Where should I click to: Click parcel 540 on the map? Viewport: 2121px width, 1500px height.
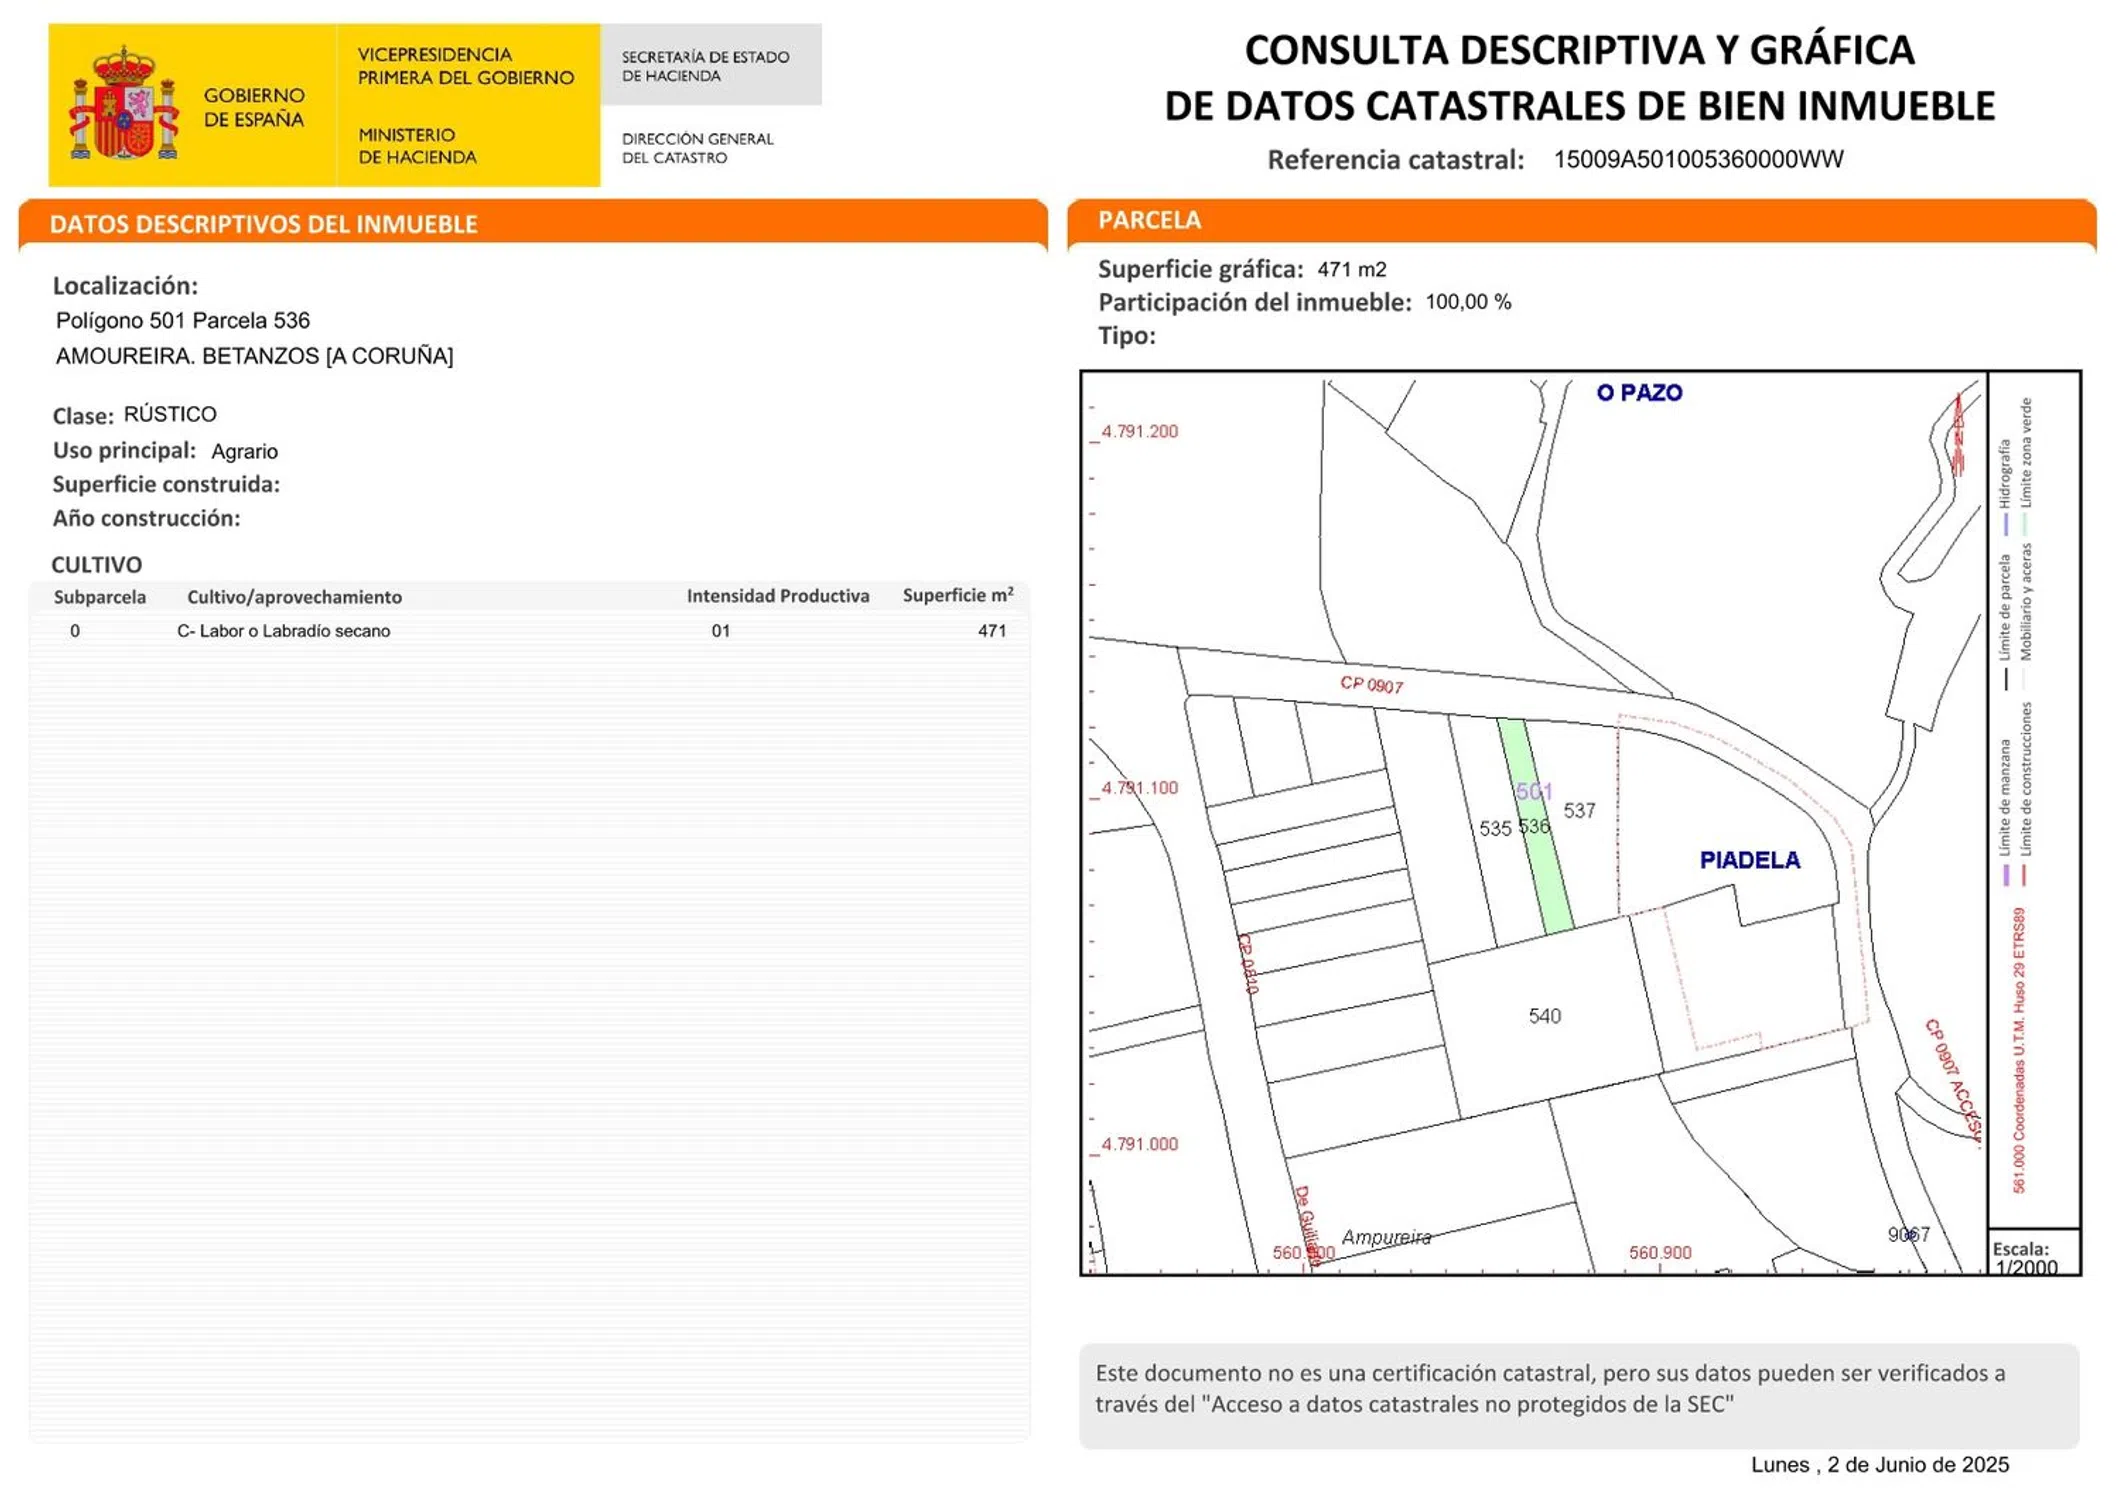pyautogui.click(x=1544, y=1016)
